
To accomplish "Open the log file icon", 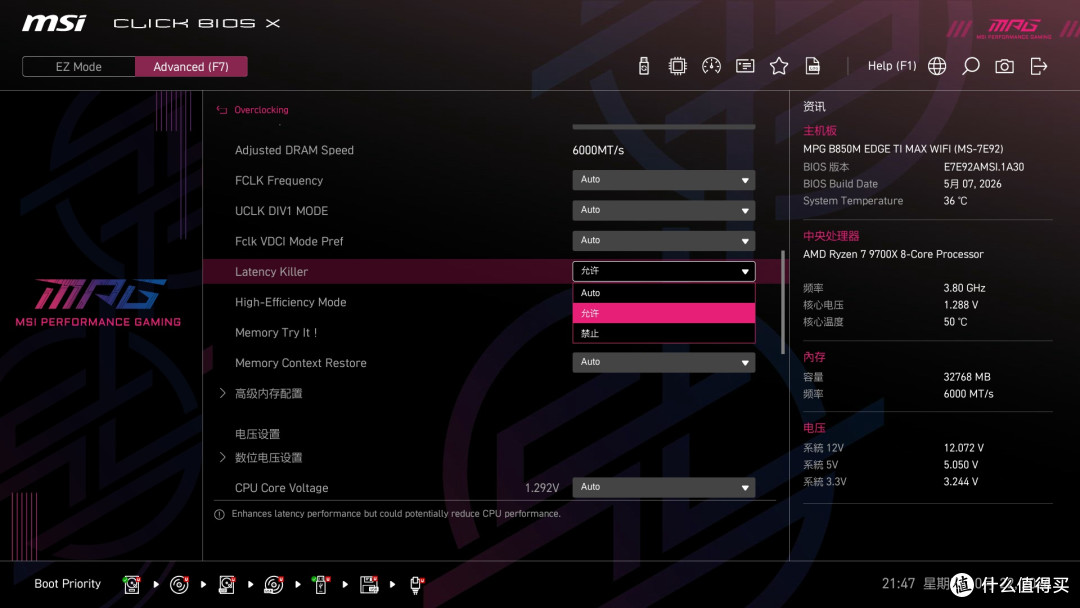I will click(x=813, y=66).
